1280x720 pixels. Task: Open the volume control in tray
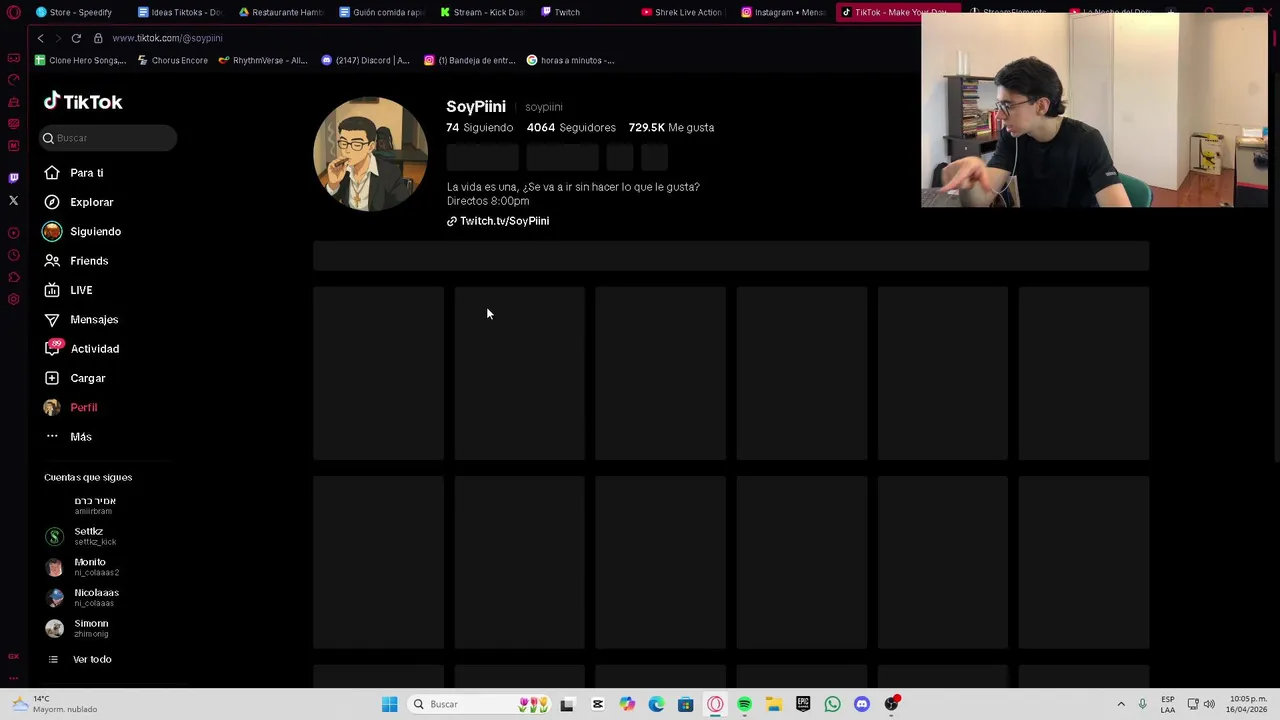tap(1209, 704)
